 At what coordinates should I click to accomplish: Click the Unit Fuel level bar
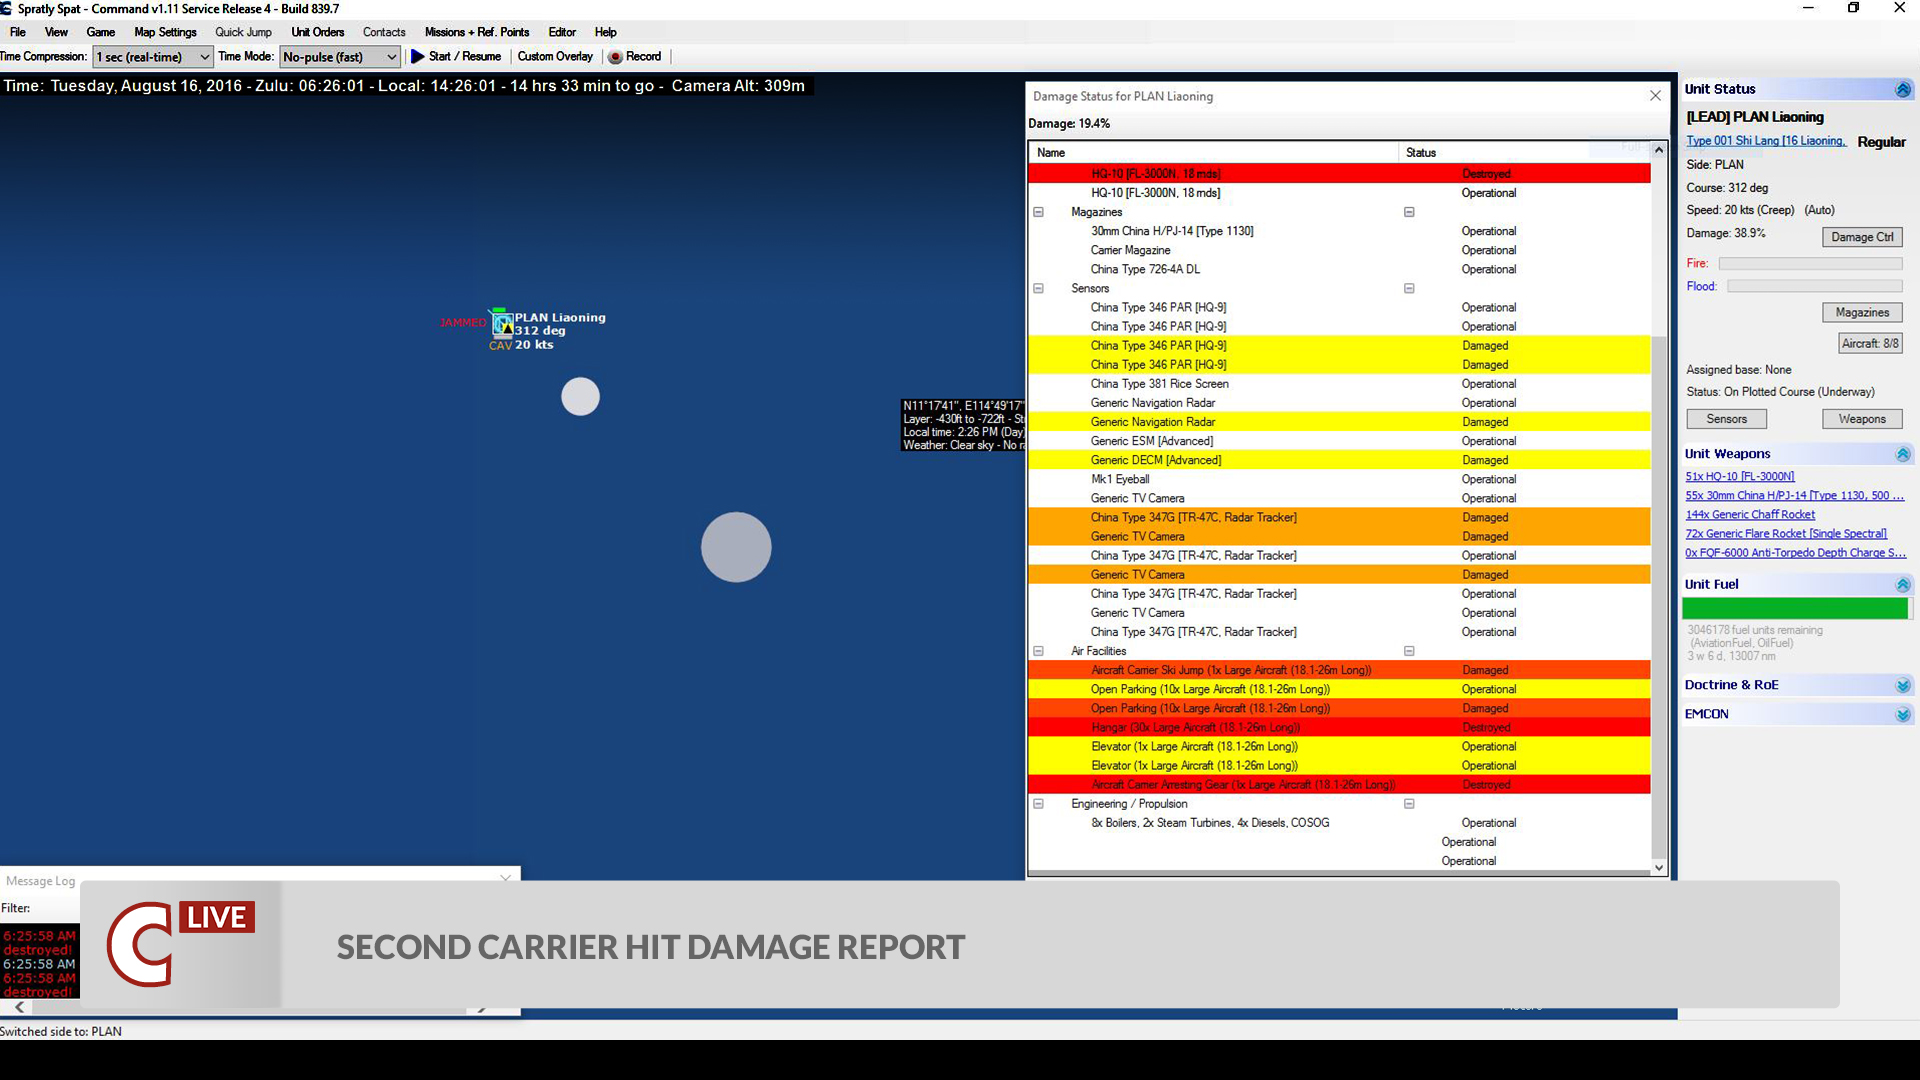(x=1795, y=608)
